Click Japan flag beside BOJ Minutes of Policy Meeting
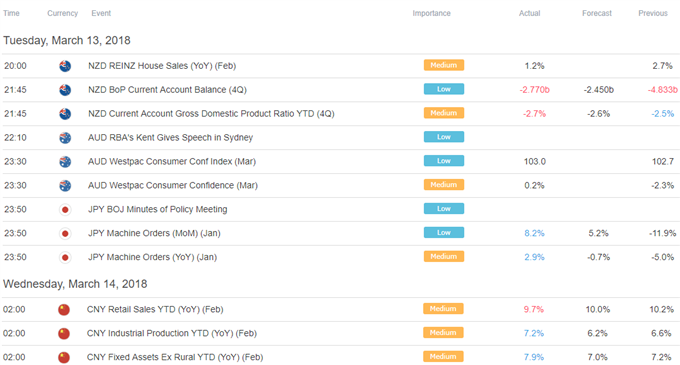This screenshot has width=680, height=365. pos(65,209)
